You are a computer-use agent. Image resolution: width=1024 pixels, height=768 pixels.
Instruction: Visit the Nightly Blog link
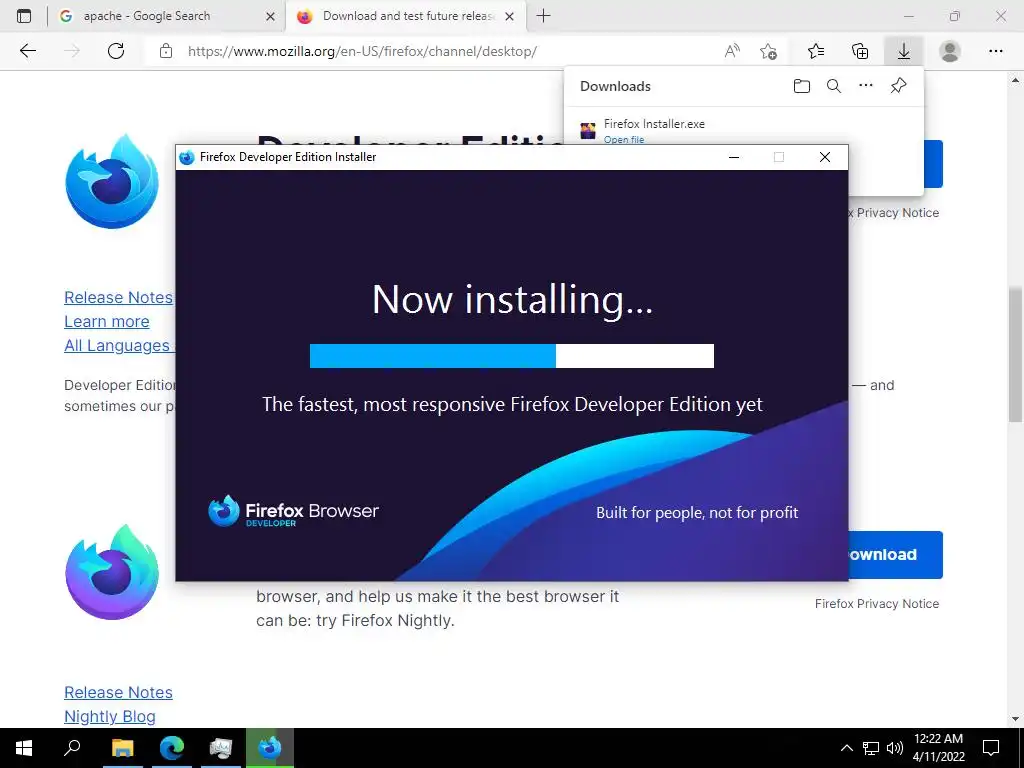tap(110, 716)
